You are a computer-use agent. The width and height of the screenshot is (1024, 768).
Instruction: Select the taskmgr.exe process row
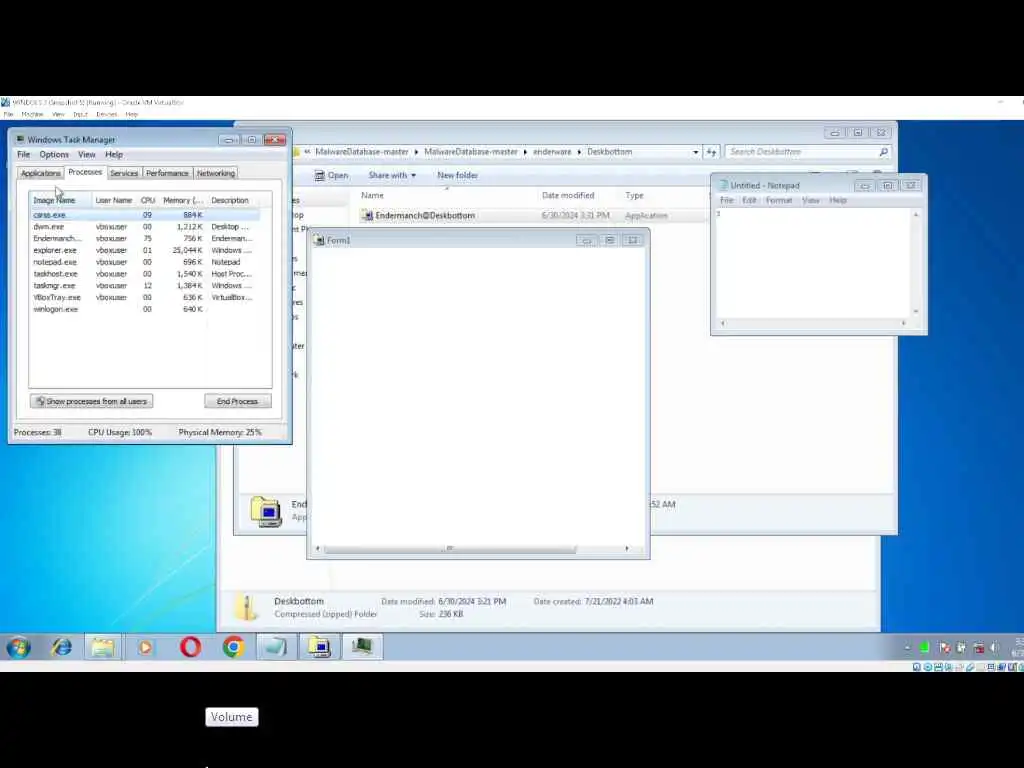click(145, 285)
